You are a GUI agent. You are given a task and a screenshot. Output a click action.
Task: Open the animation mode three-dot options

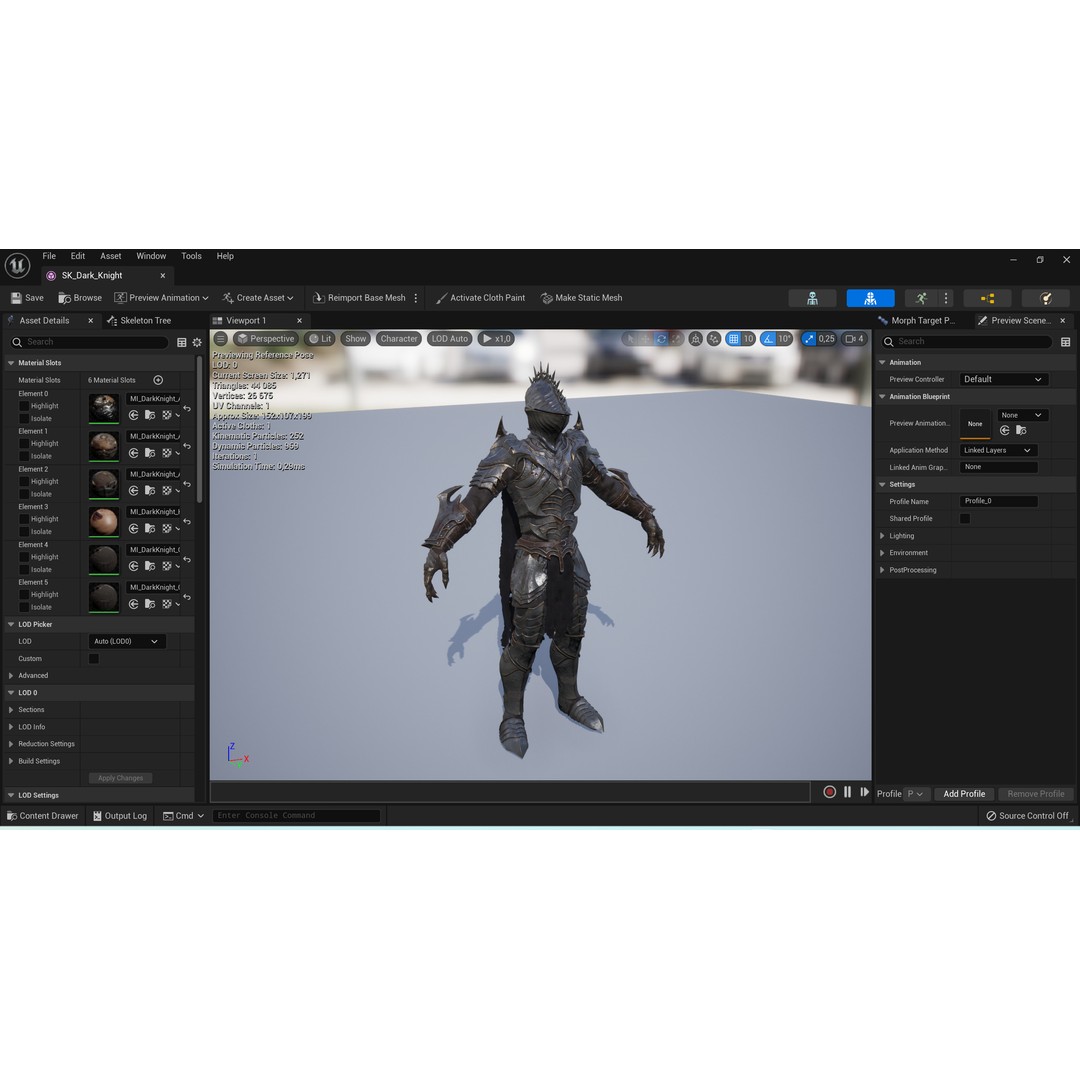(x=946, y=298)
